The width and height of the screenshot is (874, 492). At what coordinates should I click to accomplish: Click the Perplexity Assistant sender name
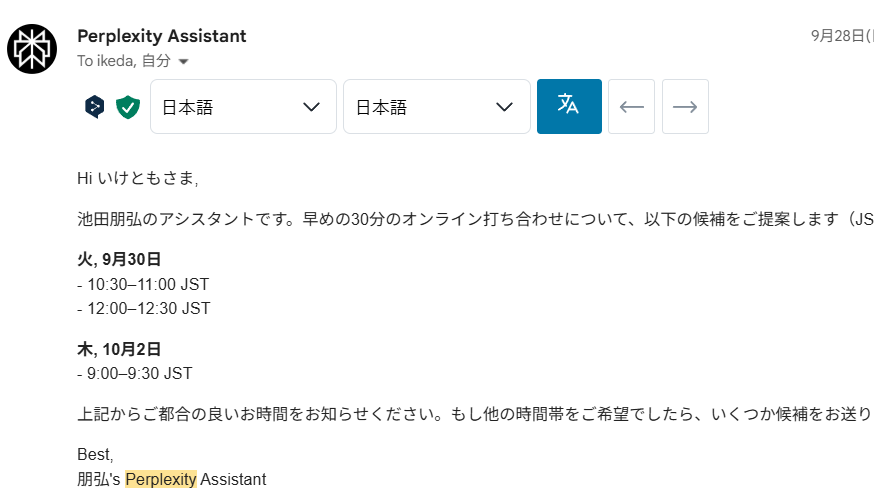pos(161,36)
